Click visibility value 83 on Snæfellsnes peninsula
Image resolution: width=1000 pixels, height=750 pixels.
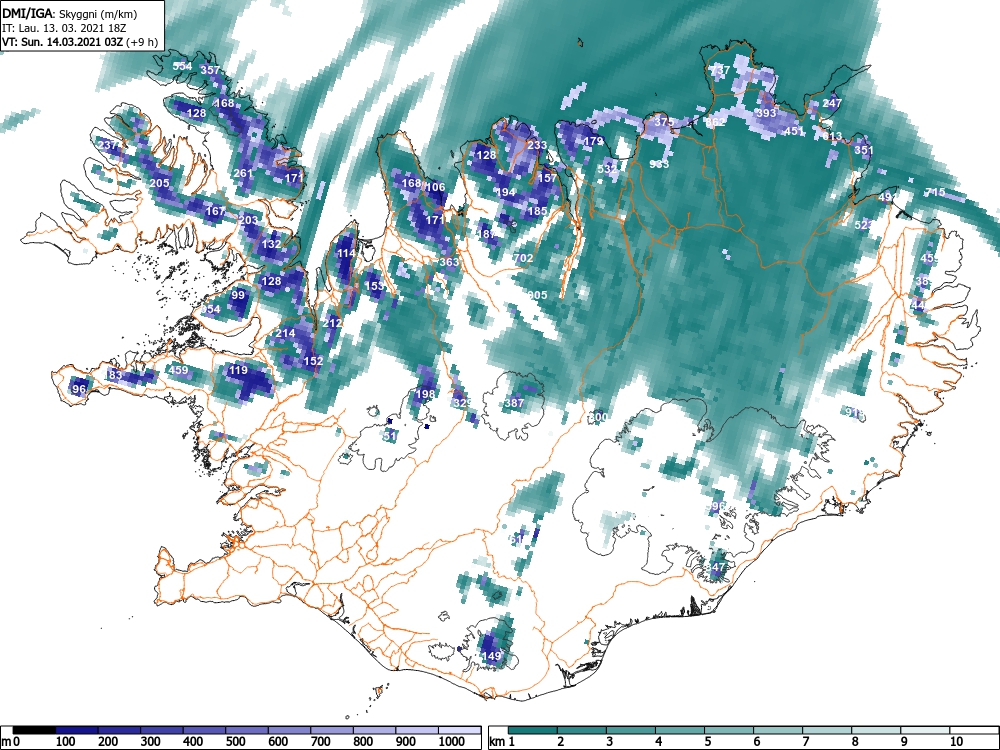[115, 374]
